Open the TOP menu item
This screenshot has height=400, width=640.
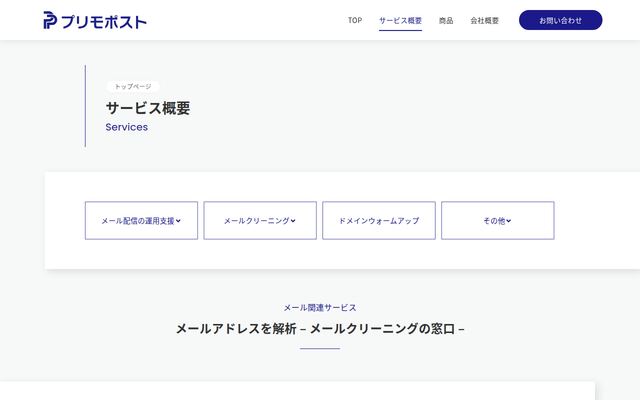tap(355, 20)
